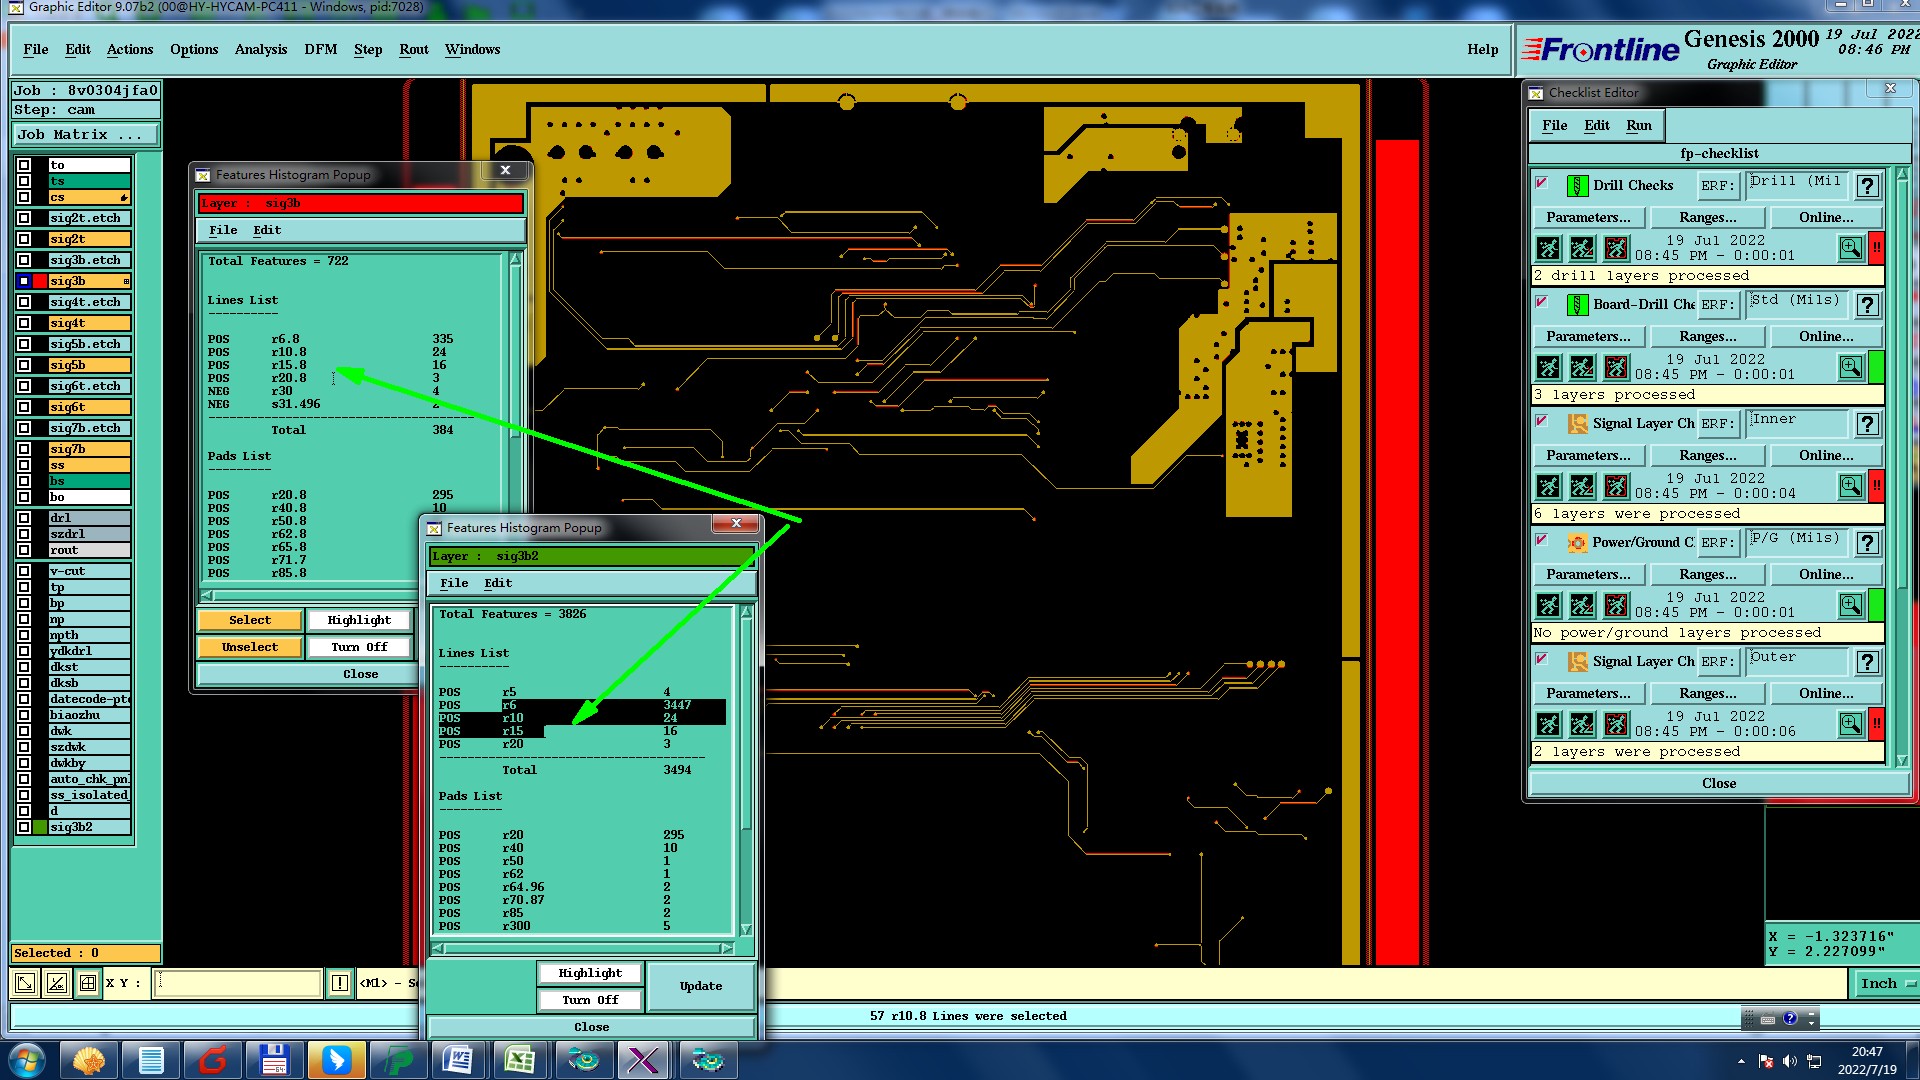
Task: Click the red run-on-profile icon under Drill Checks
Action: (x=1616, y=248)
